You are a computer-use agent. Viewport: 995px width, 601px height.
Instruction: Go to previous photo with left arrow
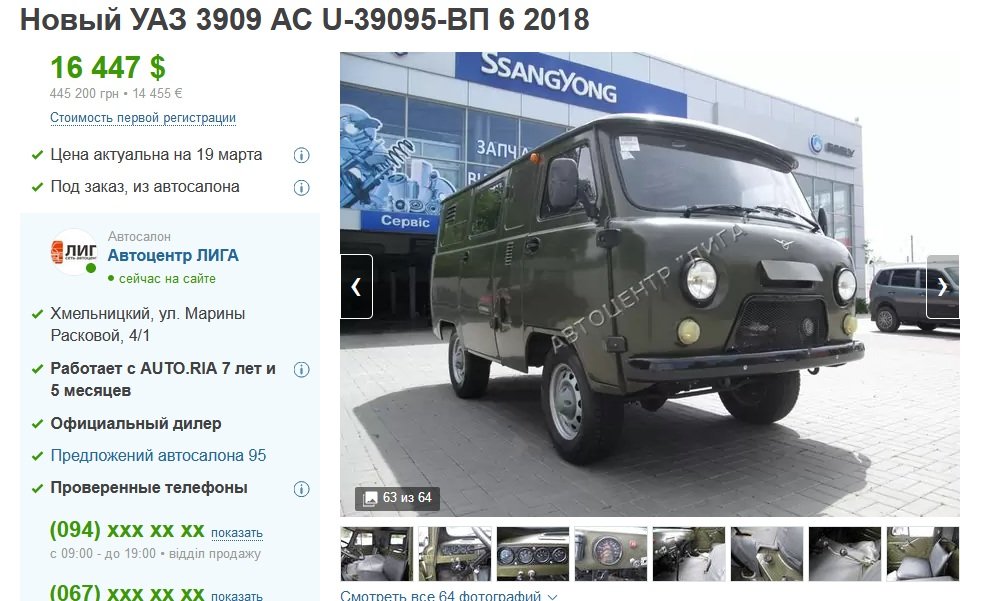pos(356,287)
